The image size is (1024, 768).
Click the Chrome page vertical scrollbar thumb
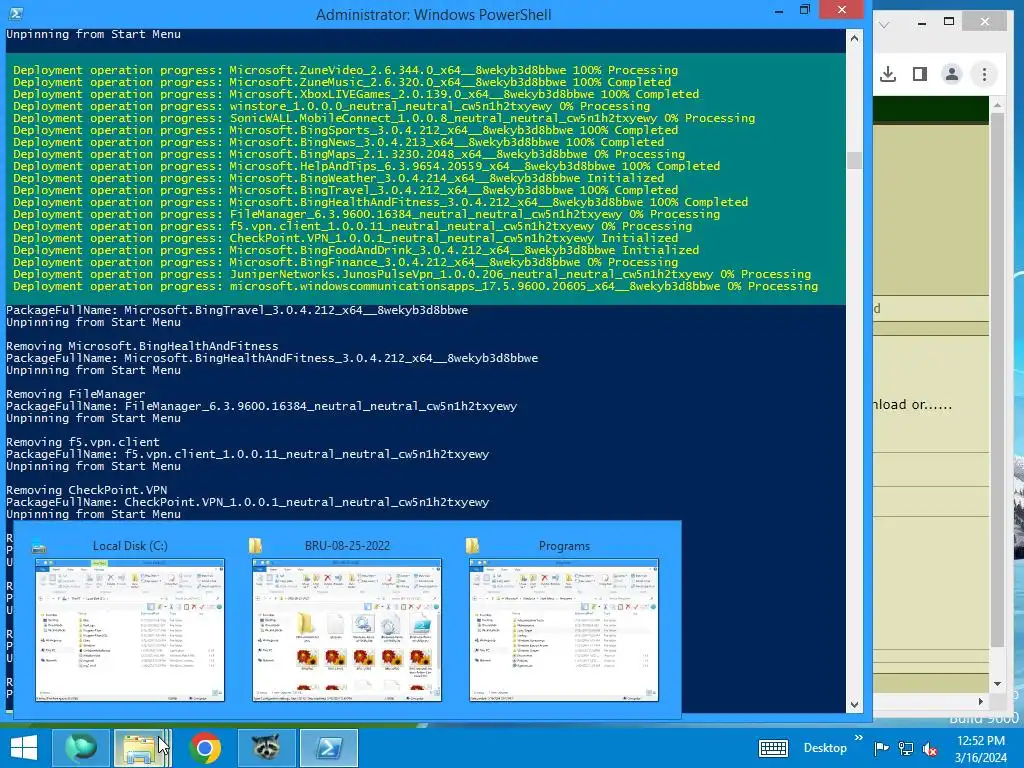tap(997, 379)
